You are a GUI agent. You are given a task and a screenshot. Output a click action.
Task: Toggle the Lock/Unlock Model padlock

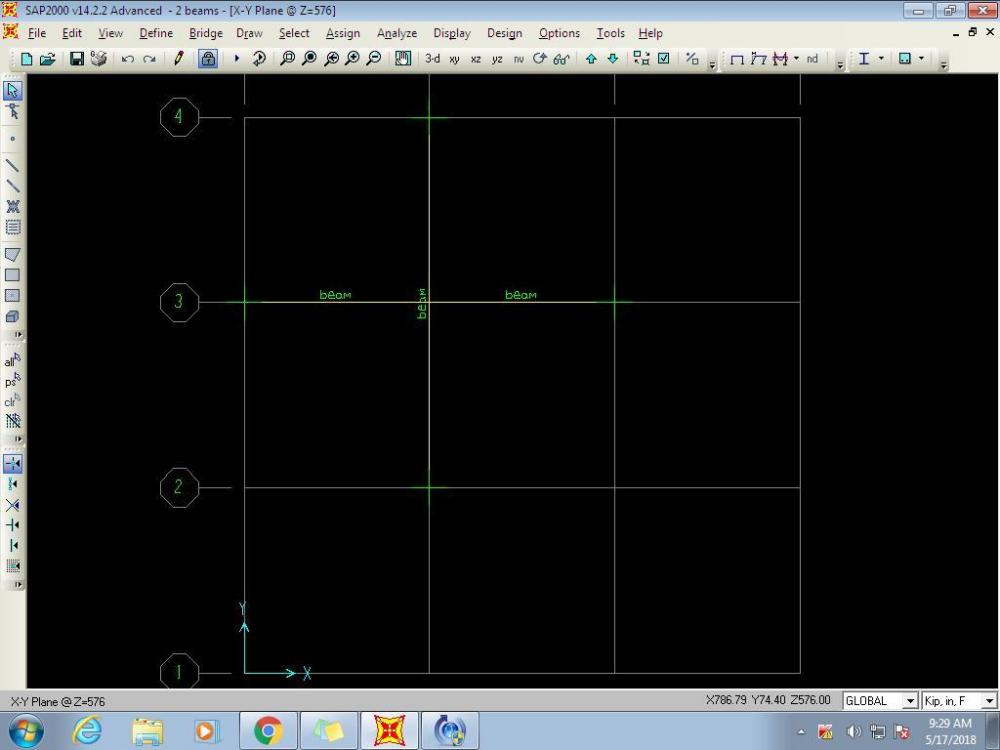[208, 59]
